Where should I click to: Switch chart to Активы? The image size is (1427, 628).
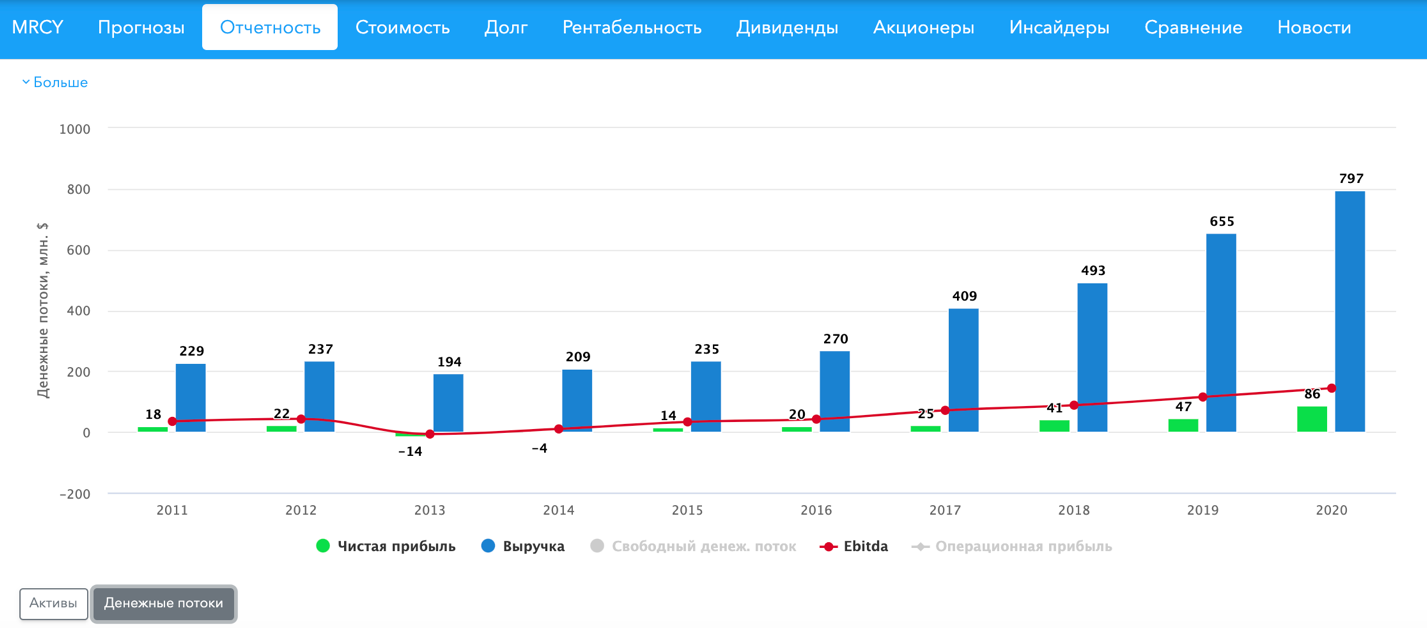tap(53, 603)
